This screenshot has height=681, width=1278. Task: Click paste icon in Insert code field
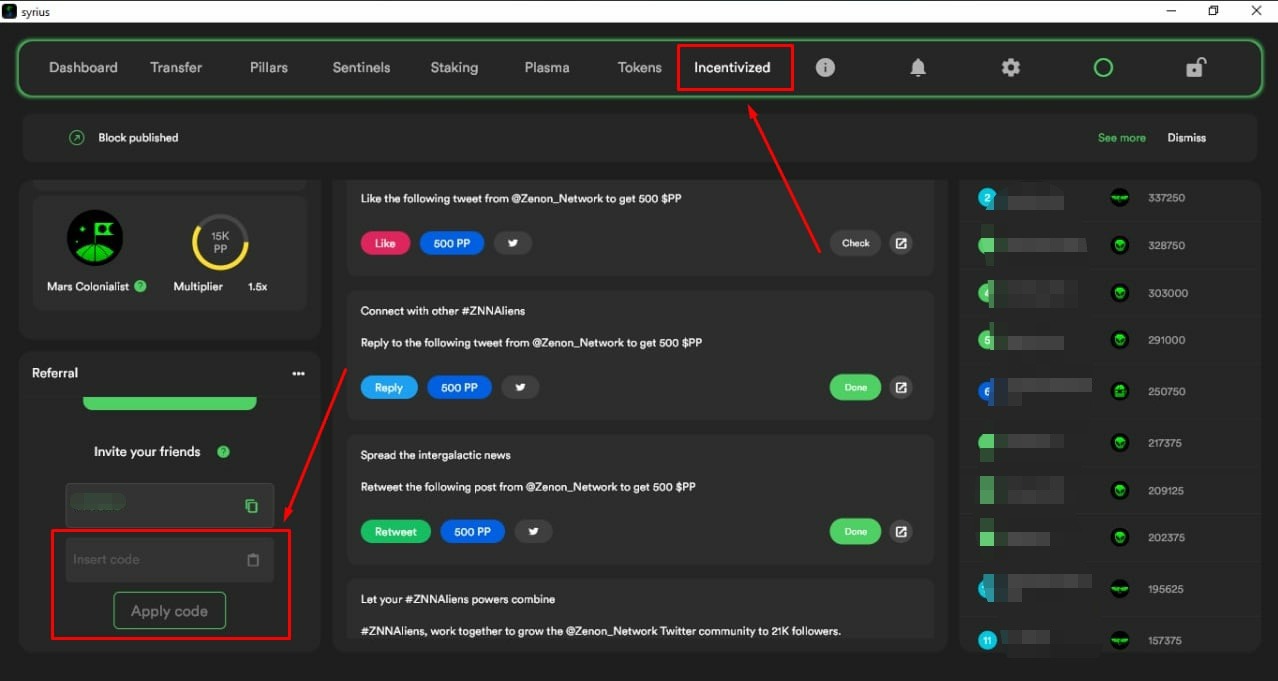(x=253, y=560)
